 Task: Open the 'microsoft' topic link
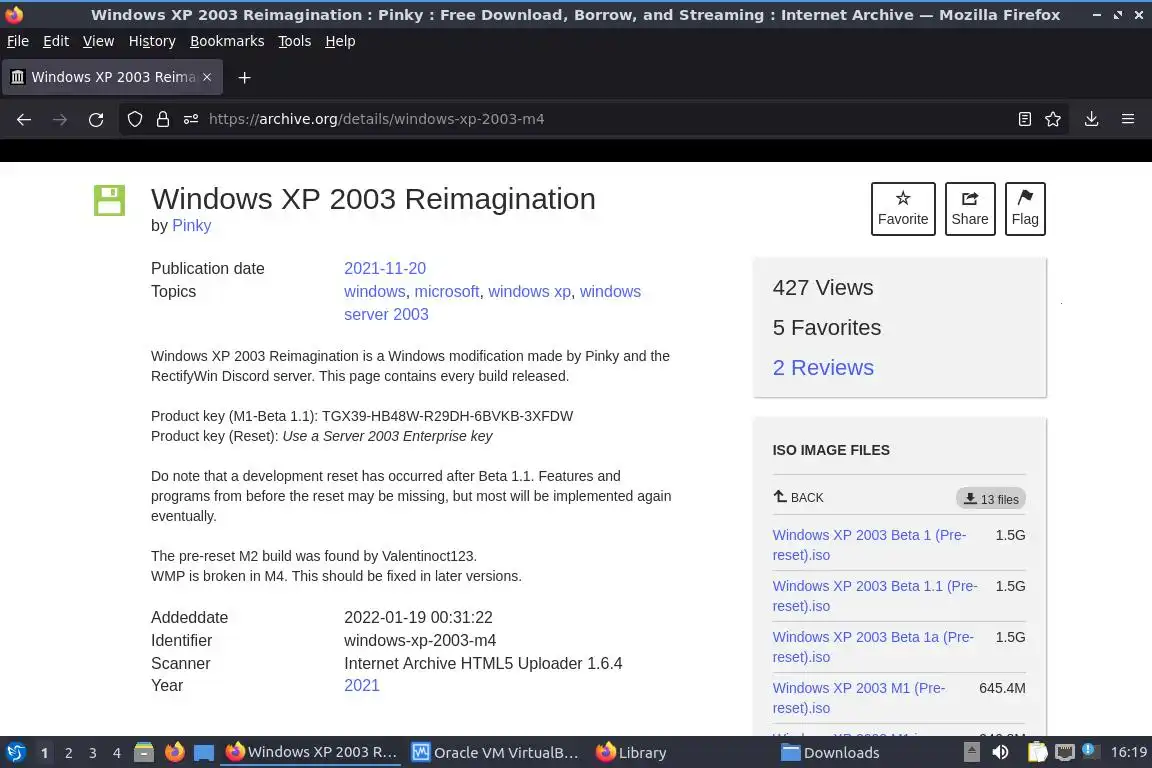coord(447,292)
